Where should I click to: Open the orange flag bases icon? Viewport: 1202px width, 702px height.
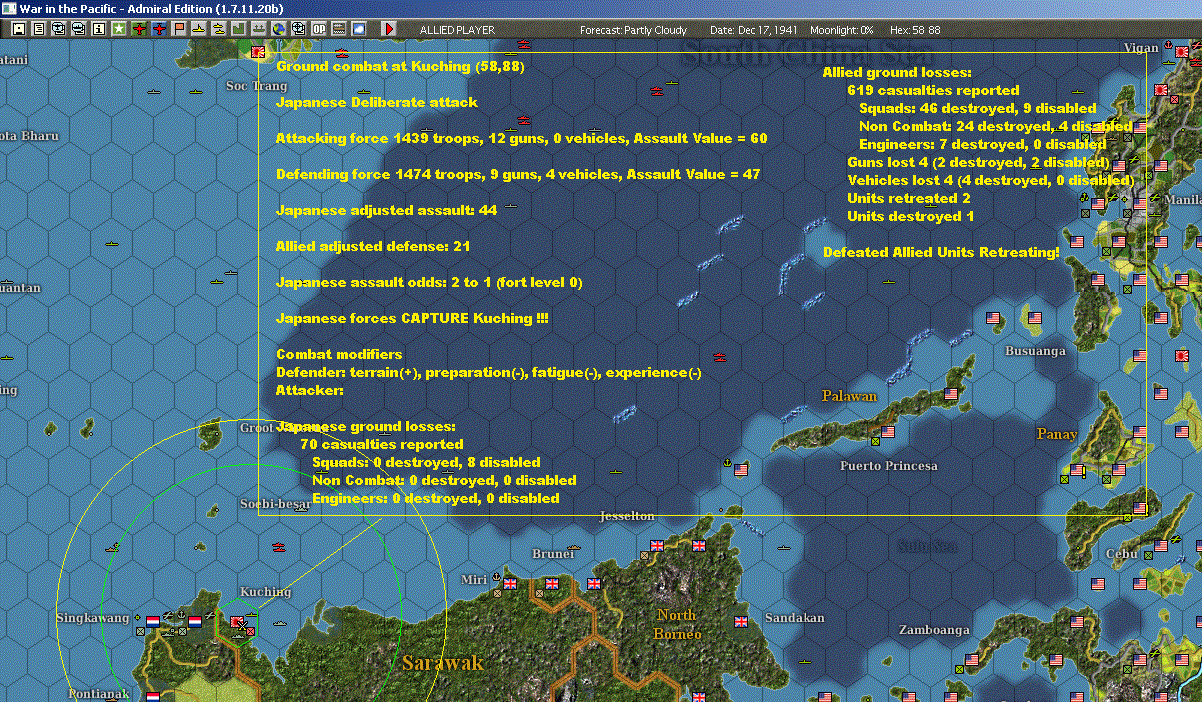pos(179,29)
